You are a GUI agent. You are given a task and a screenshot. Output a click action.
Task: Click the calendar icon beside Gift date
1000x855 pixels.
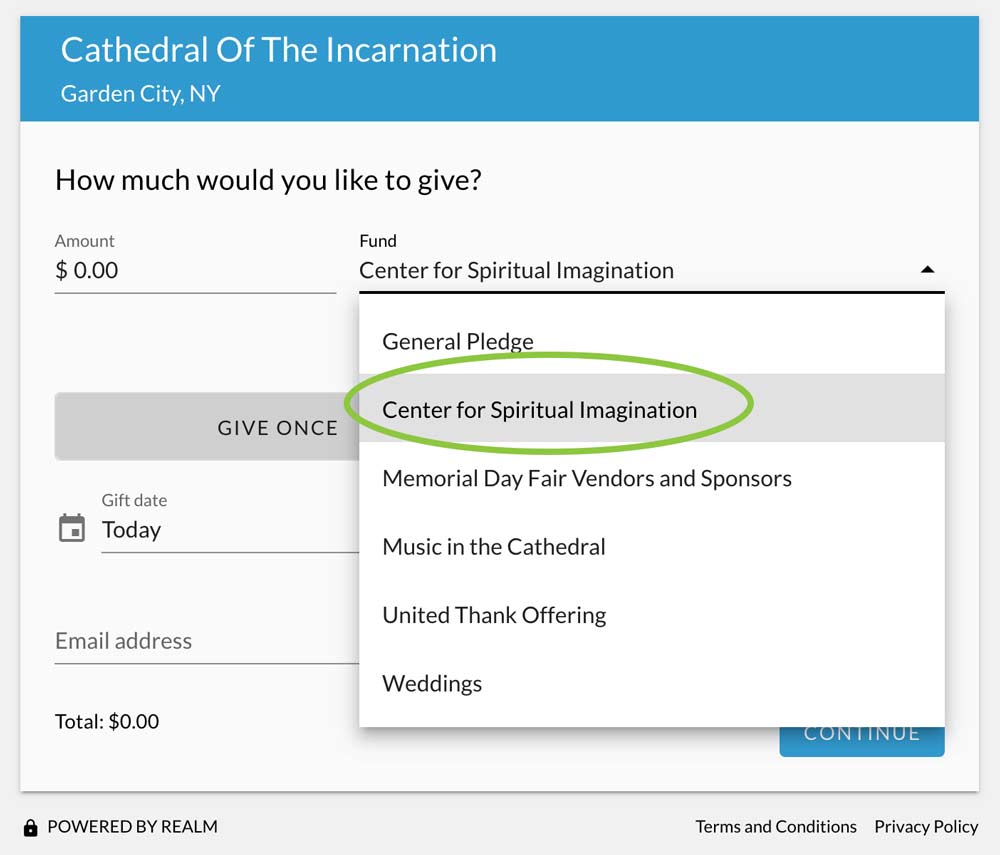tap(71, 528)
